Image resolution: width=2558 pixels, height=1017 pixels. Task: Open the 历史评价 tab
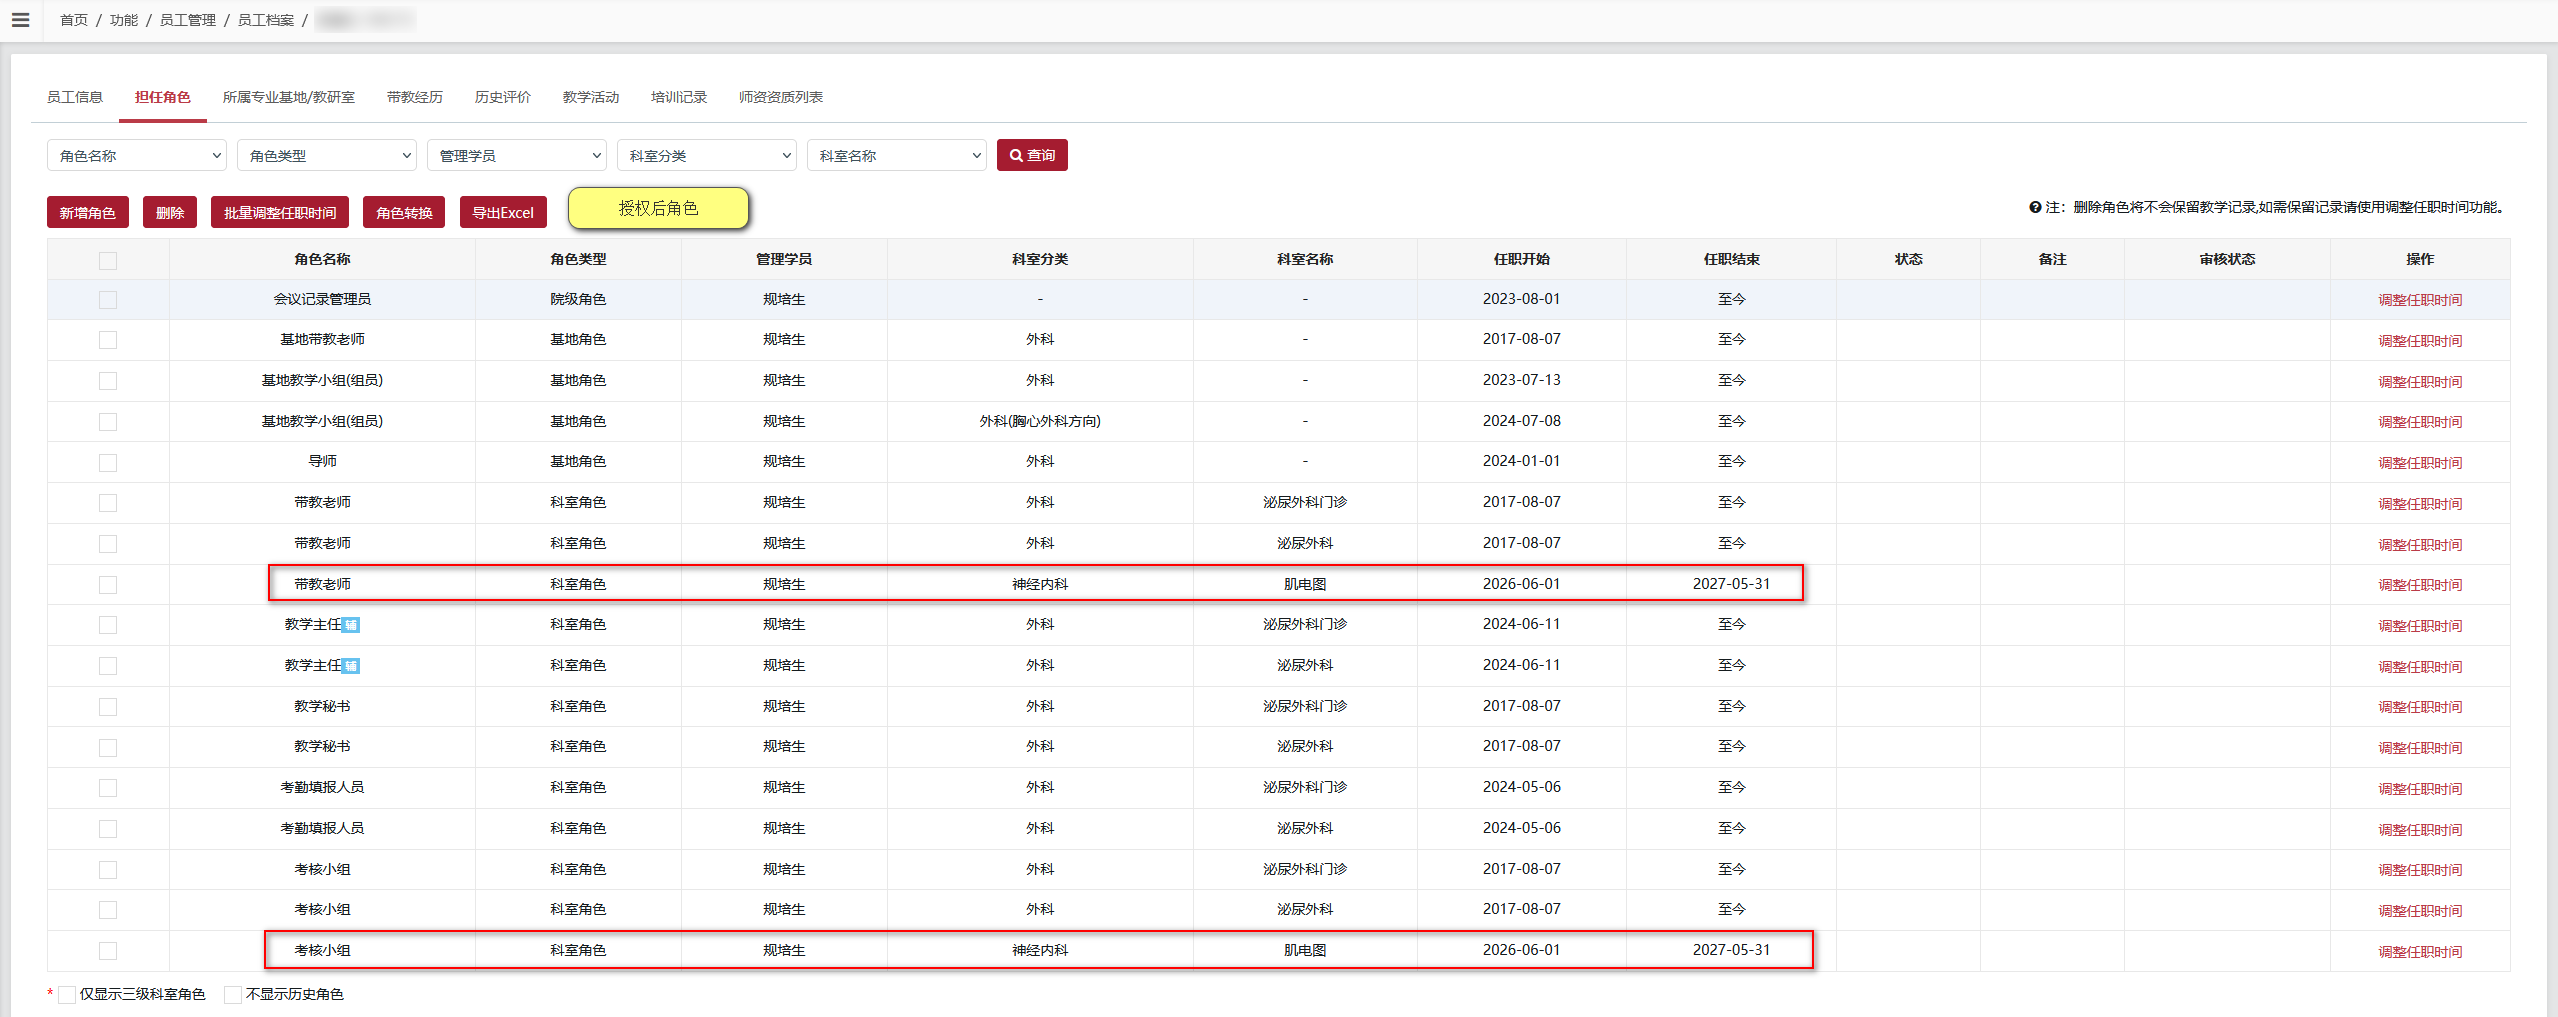(503, 97)
